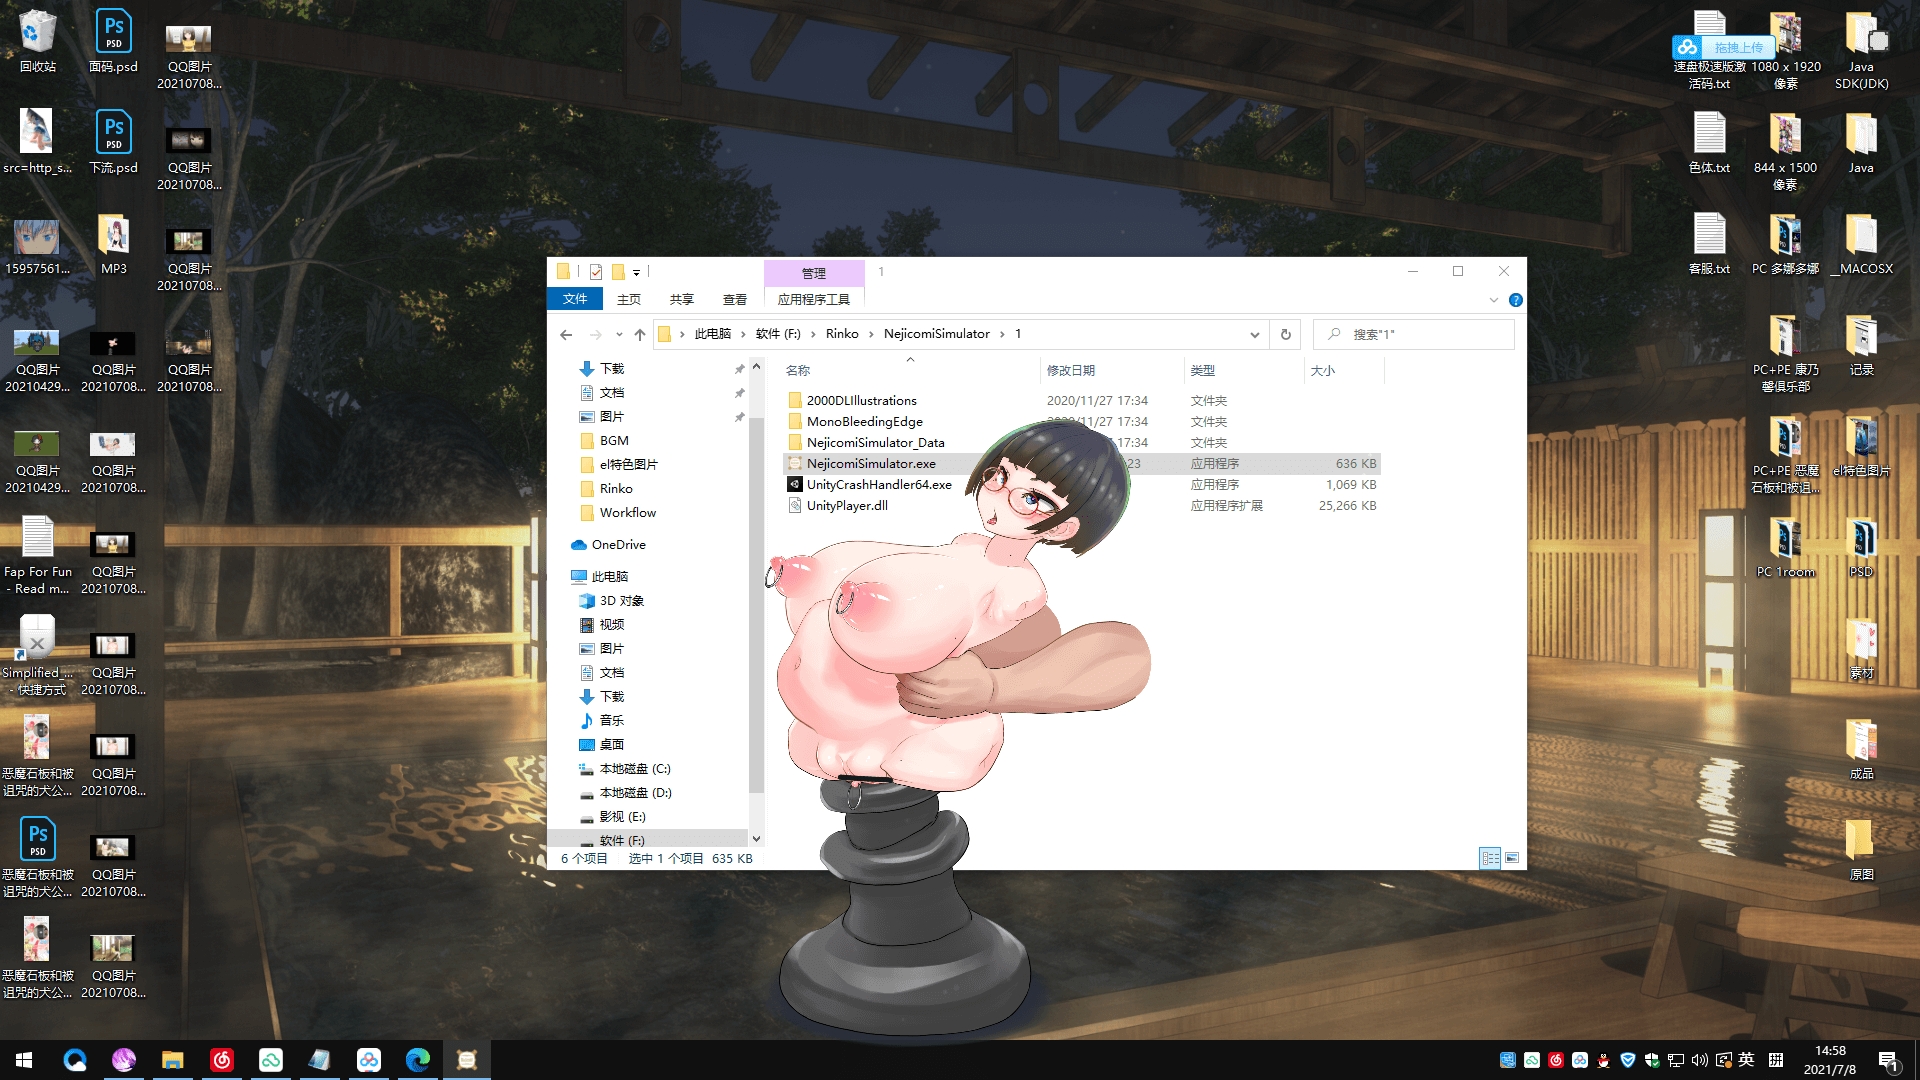The height and width of the screenshot is (1080, 1920).
Task: Open Microsoft Edge from the taskbar
Action: point(418,1060)
